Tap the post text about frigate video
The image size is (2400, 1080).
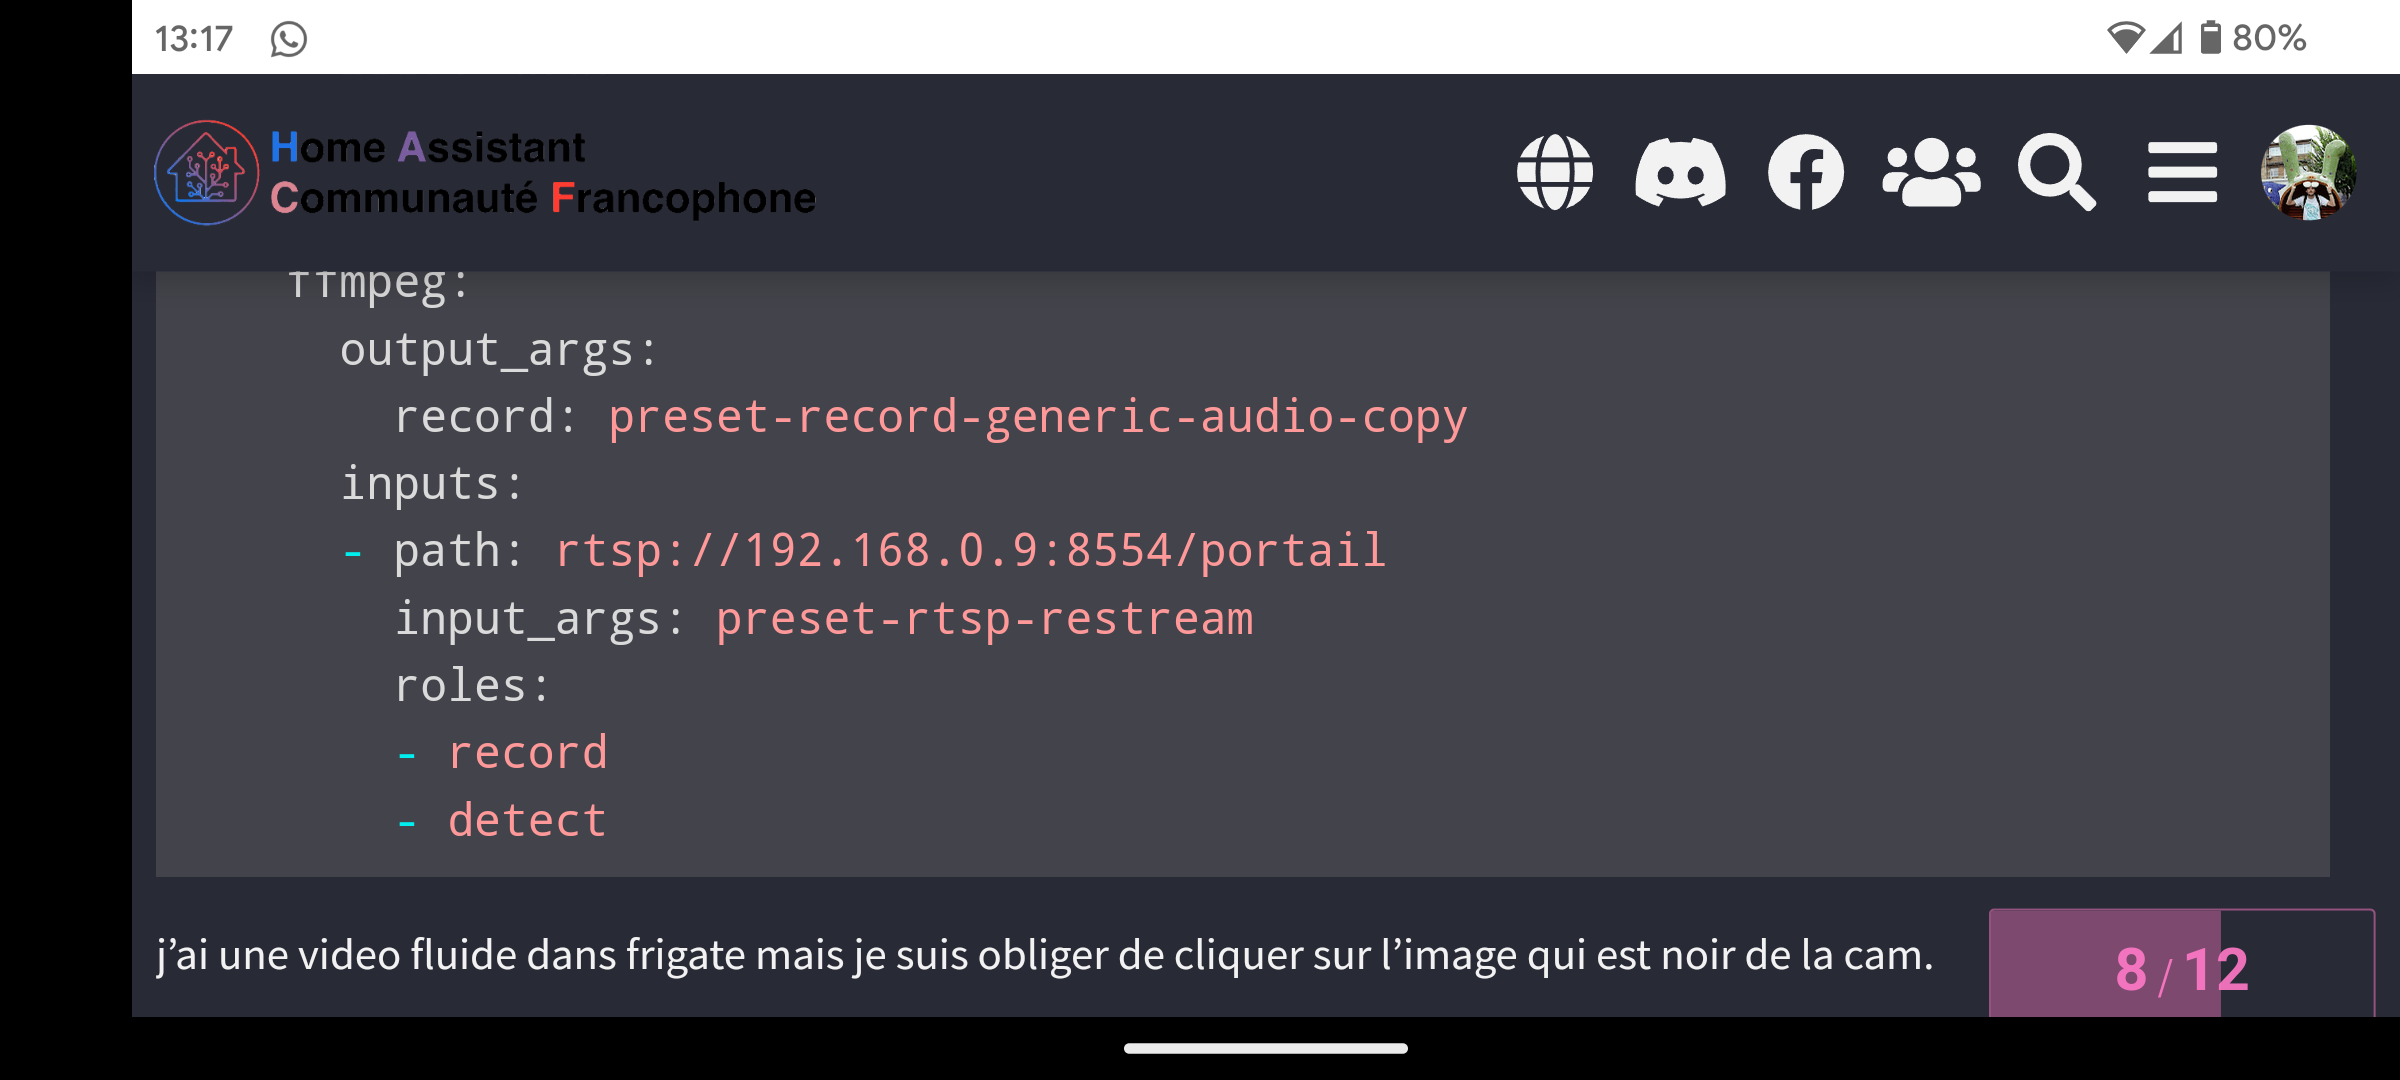[x=1045, y=956]
